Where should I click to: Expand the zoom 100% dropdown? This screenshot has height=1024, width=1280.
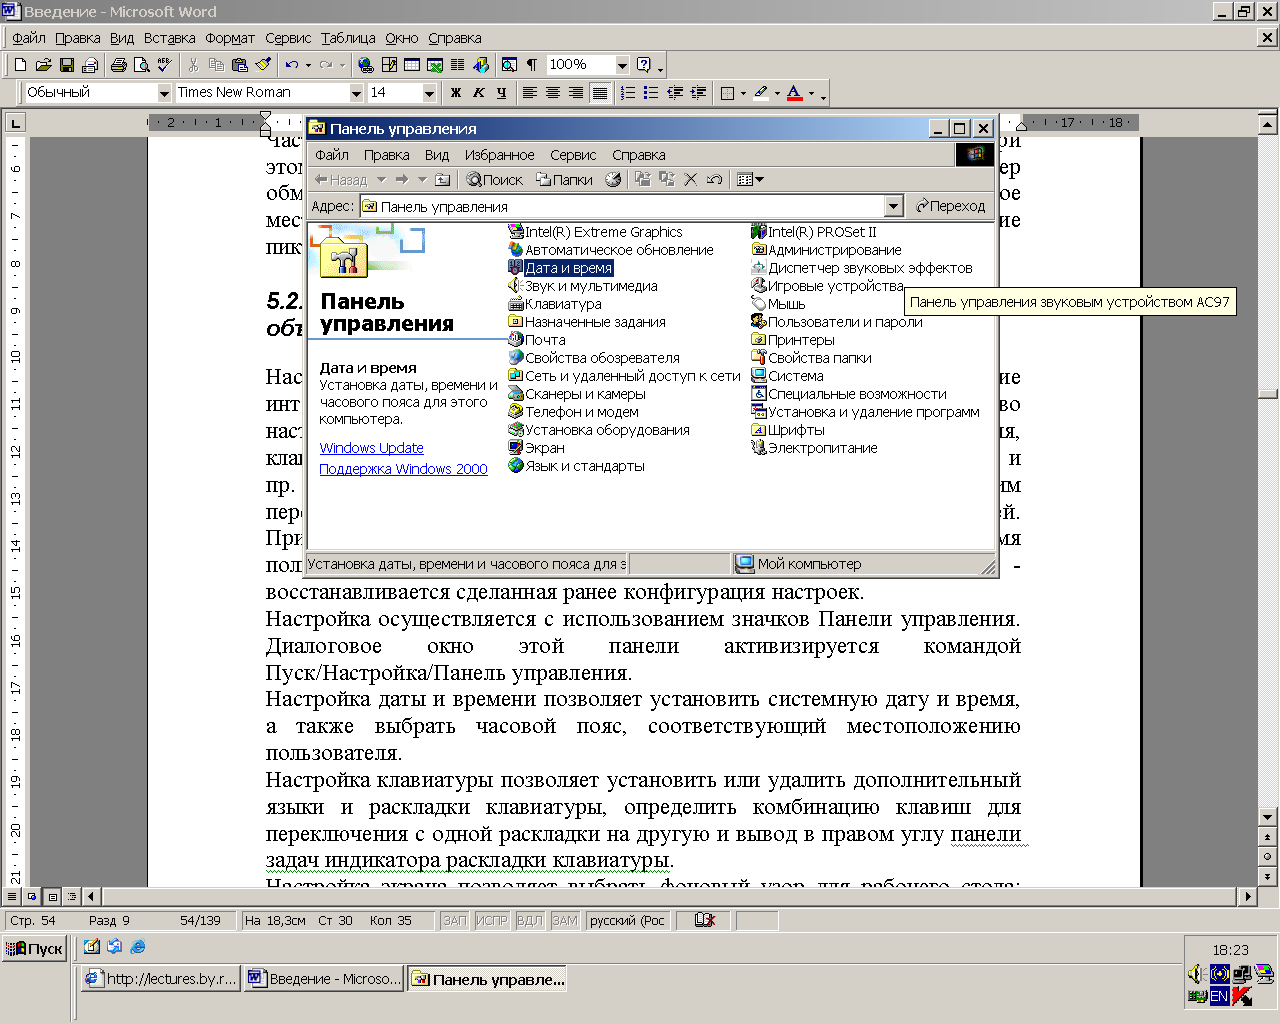(x=622, y=65)
